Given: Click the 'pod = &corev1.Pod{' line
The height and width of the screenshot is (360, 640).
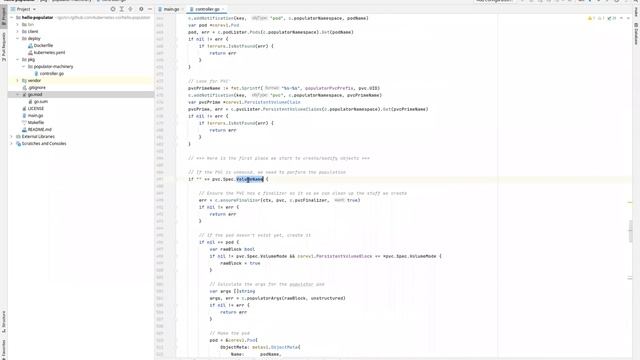Looking at the screenshot, I should coord(233,340).
